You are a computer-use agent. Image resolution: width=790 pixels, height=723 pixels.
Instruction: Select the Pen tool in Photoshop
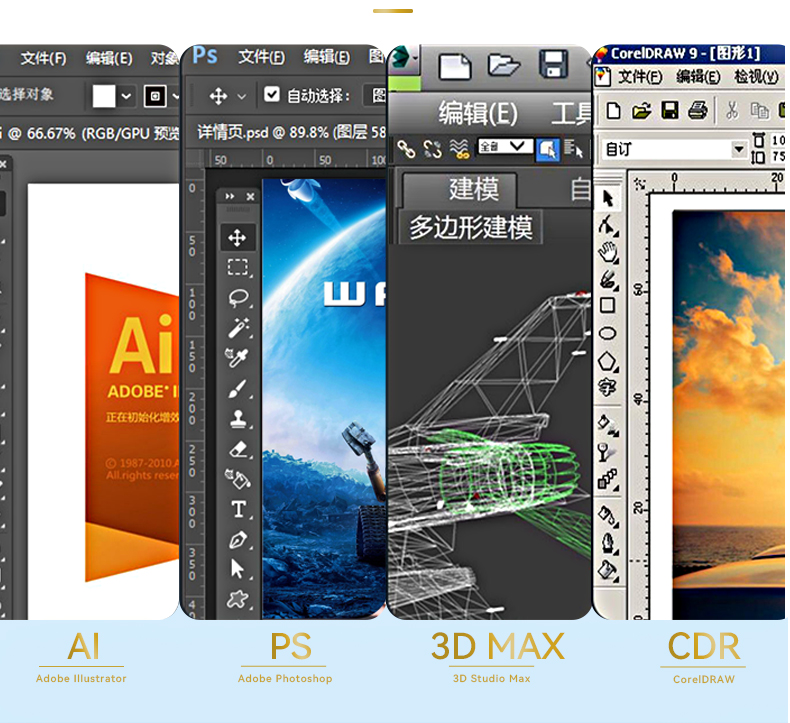click(238, 540)
